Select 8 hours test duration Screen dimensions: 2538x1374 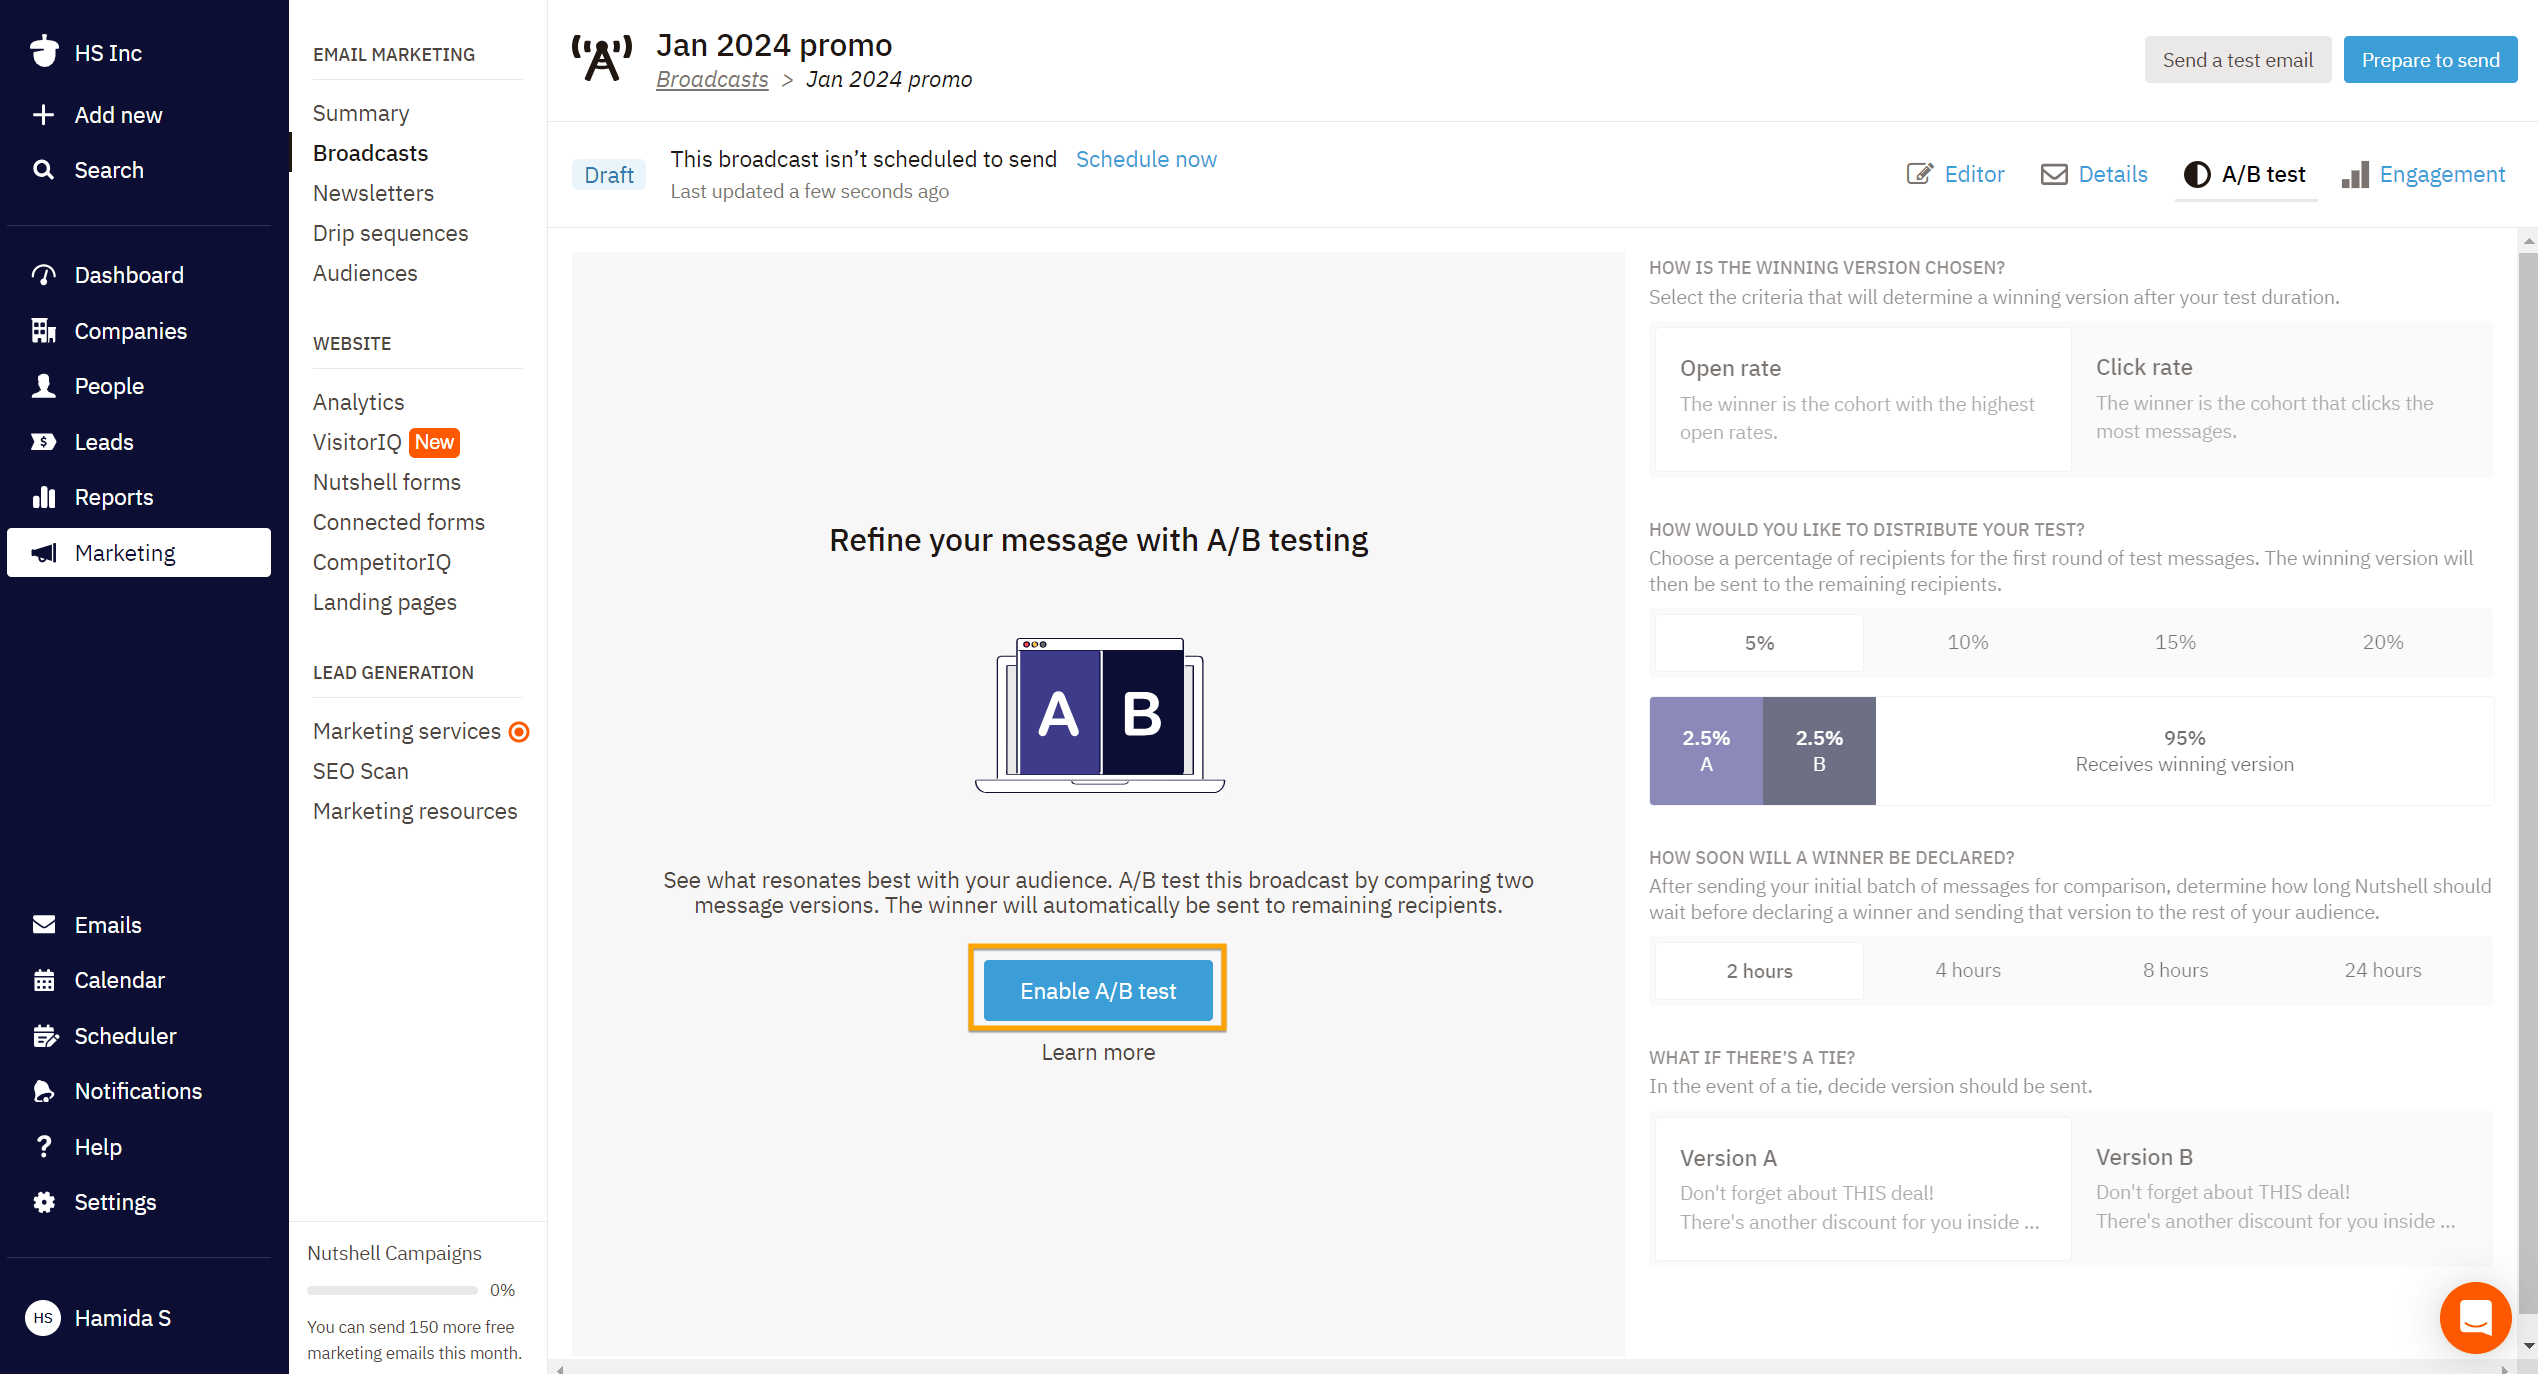pyautogui.click(x=2175, y=970)
